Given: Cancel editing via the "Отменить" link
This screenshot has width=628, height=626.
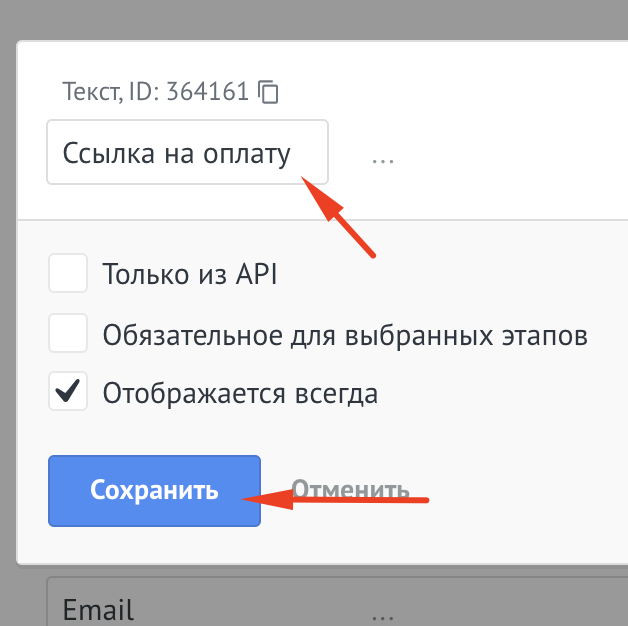Looking at the screenshot, I should point(350,489).
